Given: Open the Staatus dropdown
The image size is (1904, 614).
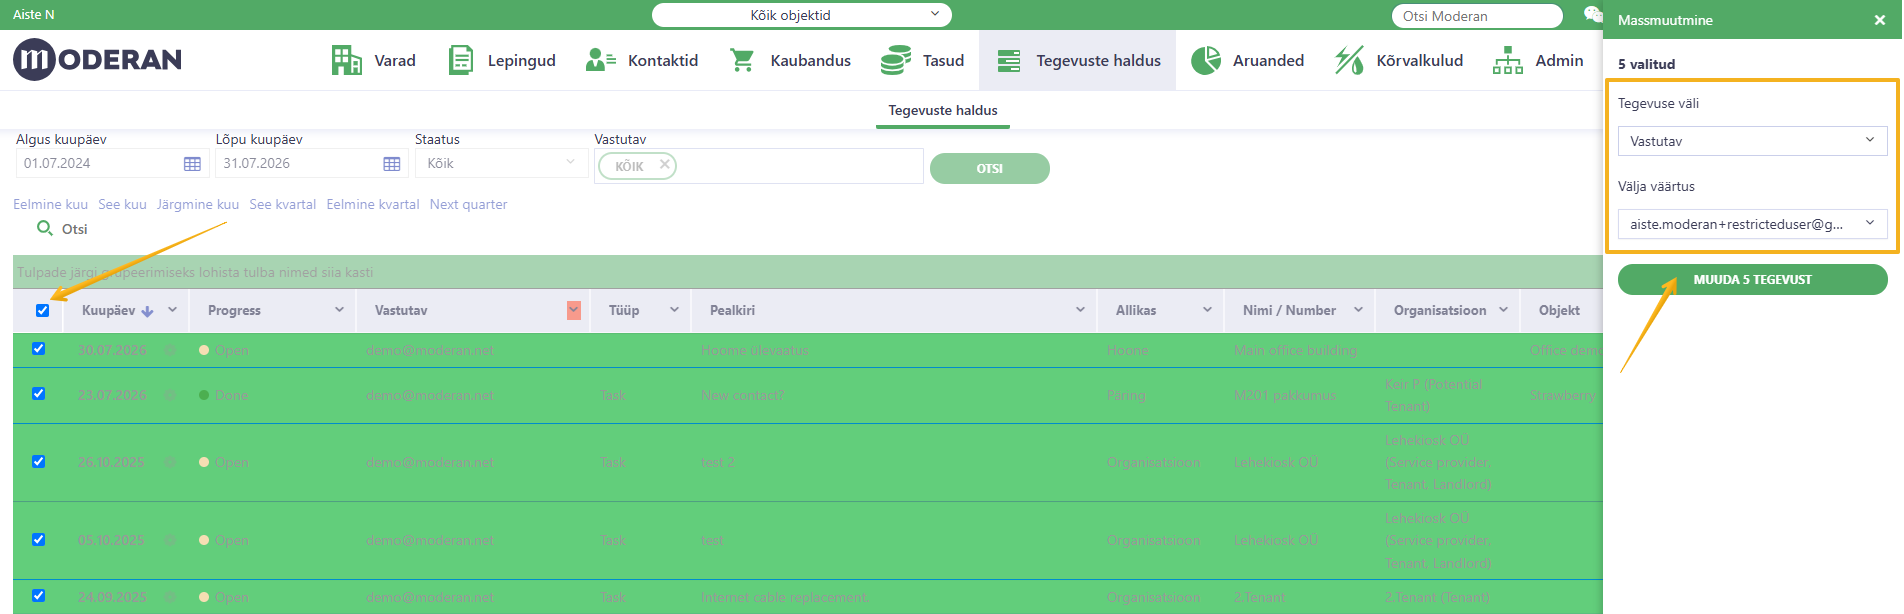Looking at the screenshot, I should (x=501, y=163).
